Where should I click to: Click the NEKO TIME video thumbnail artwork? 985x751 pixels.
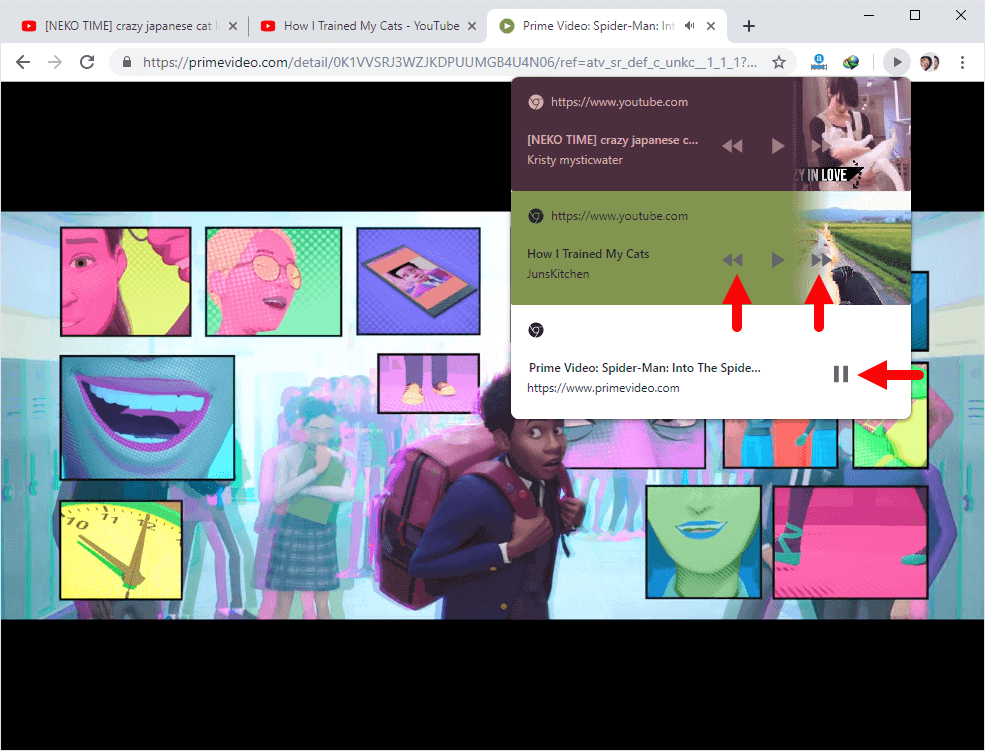click(x=851, y=134)
